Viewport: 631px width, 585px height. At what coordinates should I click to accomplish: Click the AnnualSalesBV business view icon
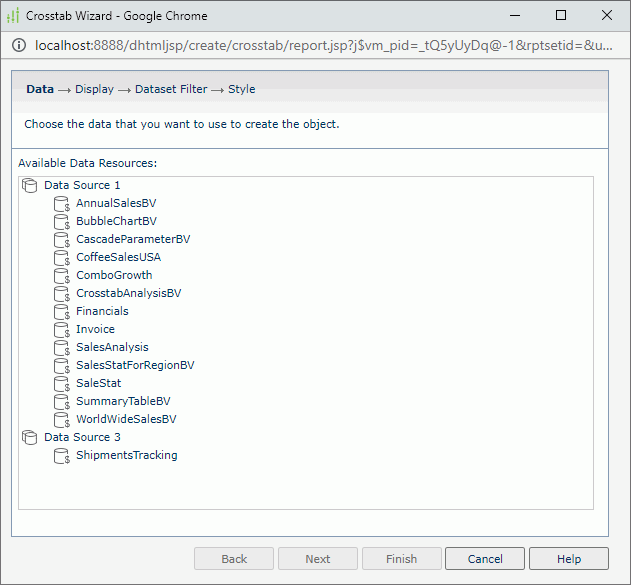(x=62, y=204)
